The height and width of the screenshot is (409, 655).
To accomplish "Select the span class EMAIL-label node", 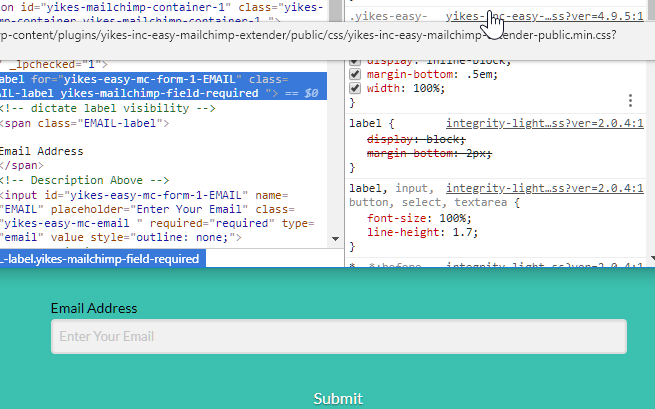I will click(x=84, y=123).
